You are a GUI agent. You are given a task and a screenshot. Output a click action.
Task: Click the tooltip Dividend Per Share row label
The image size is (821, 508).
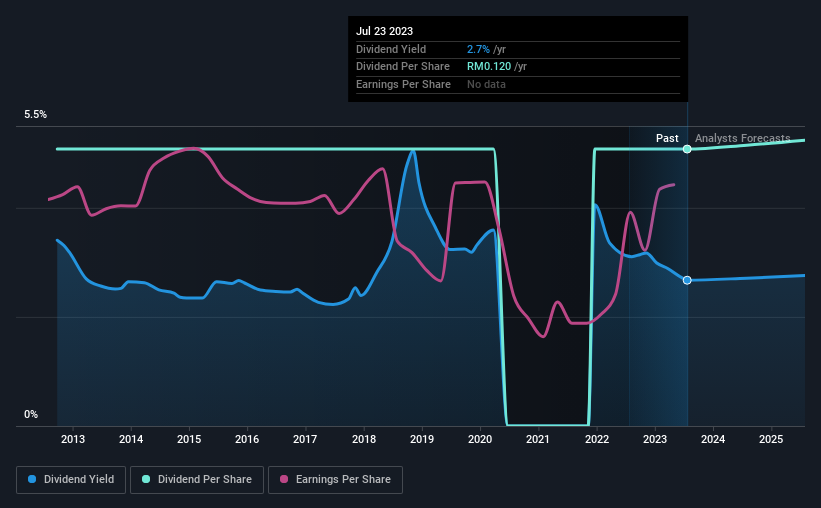click(x=403, y=67)
